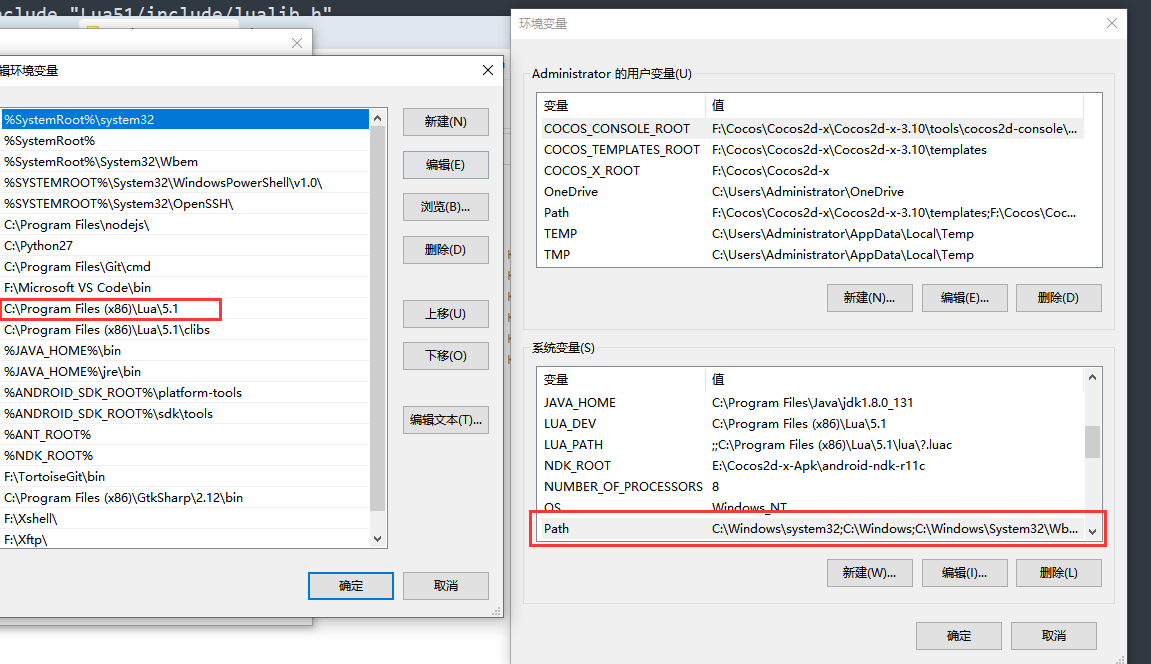
Task: Click 编辑(E)... under user variables
Action: click(965, 298)
